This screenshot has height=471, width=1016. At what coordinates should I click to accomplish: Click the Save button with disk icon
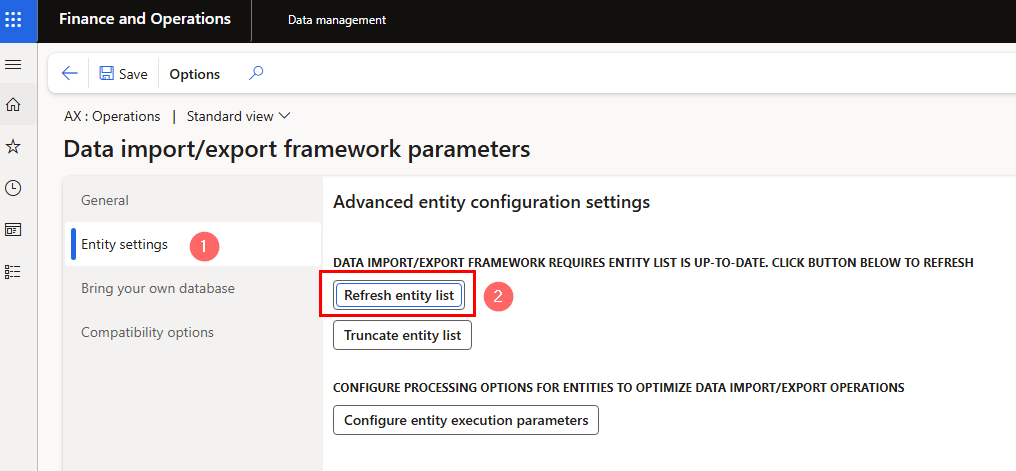coord(123,74)
